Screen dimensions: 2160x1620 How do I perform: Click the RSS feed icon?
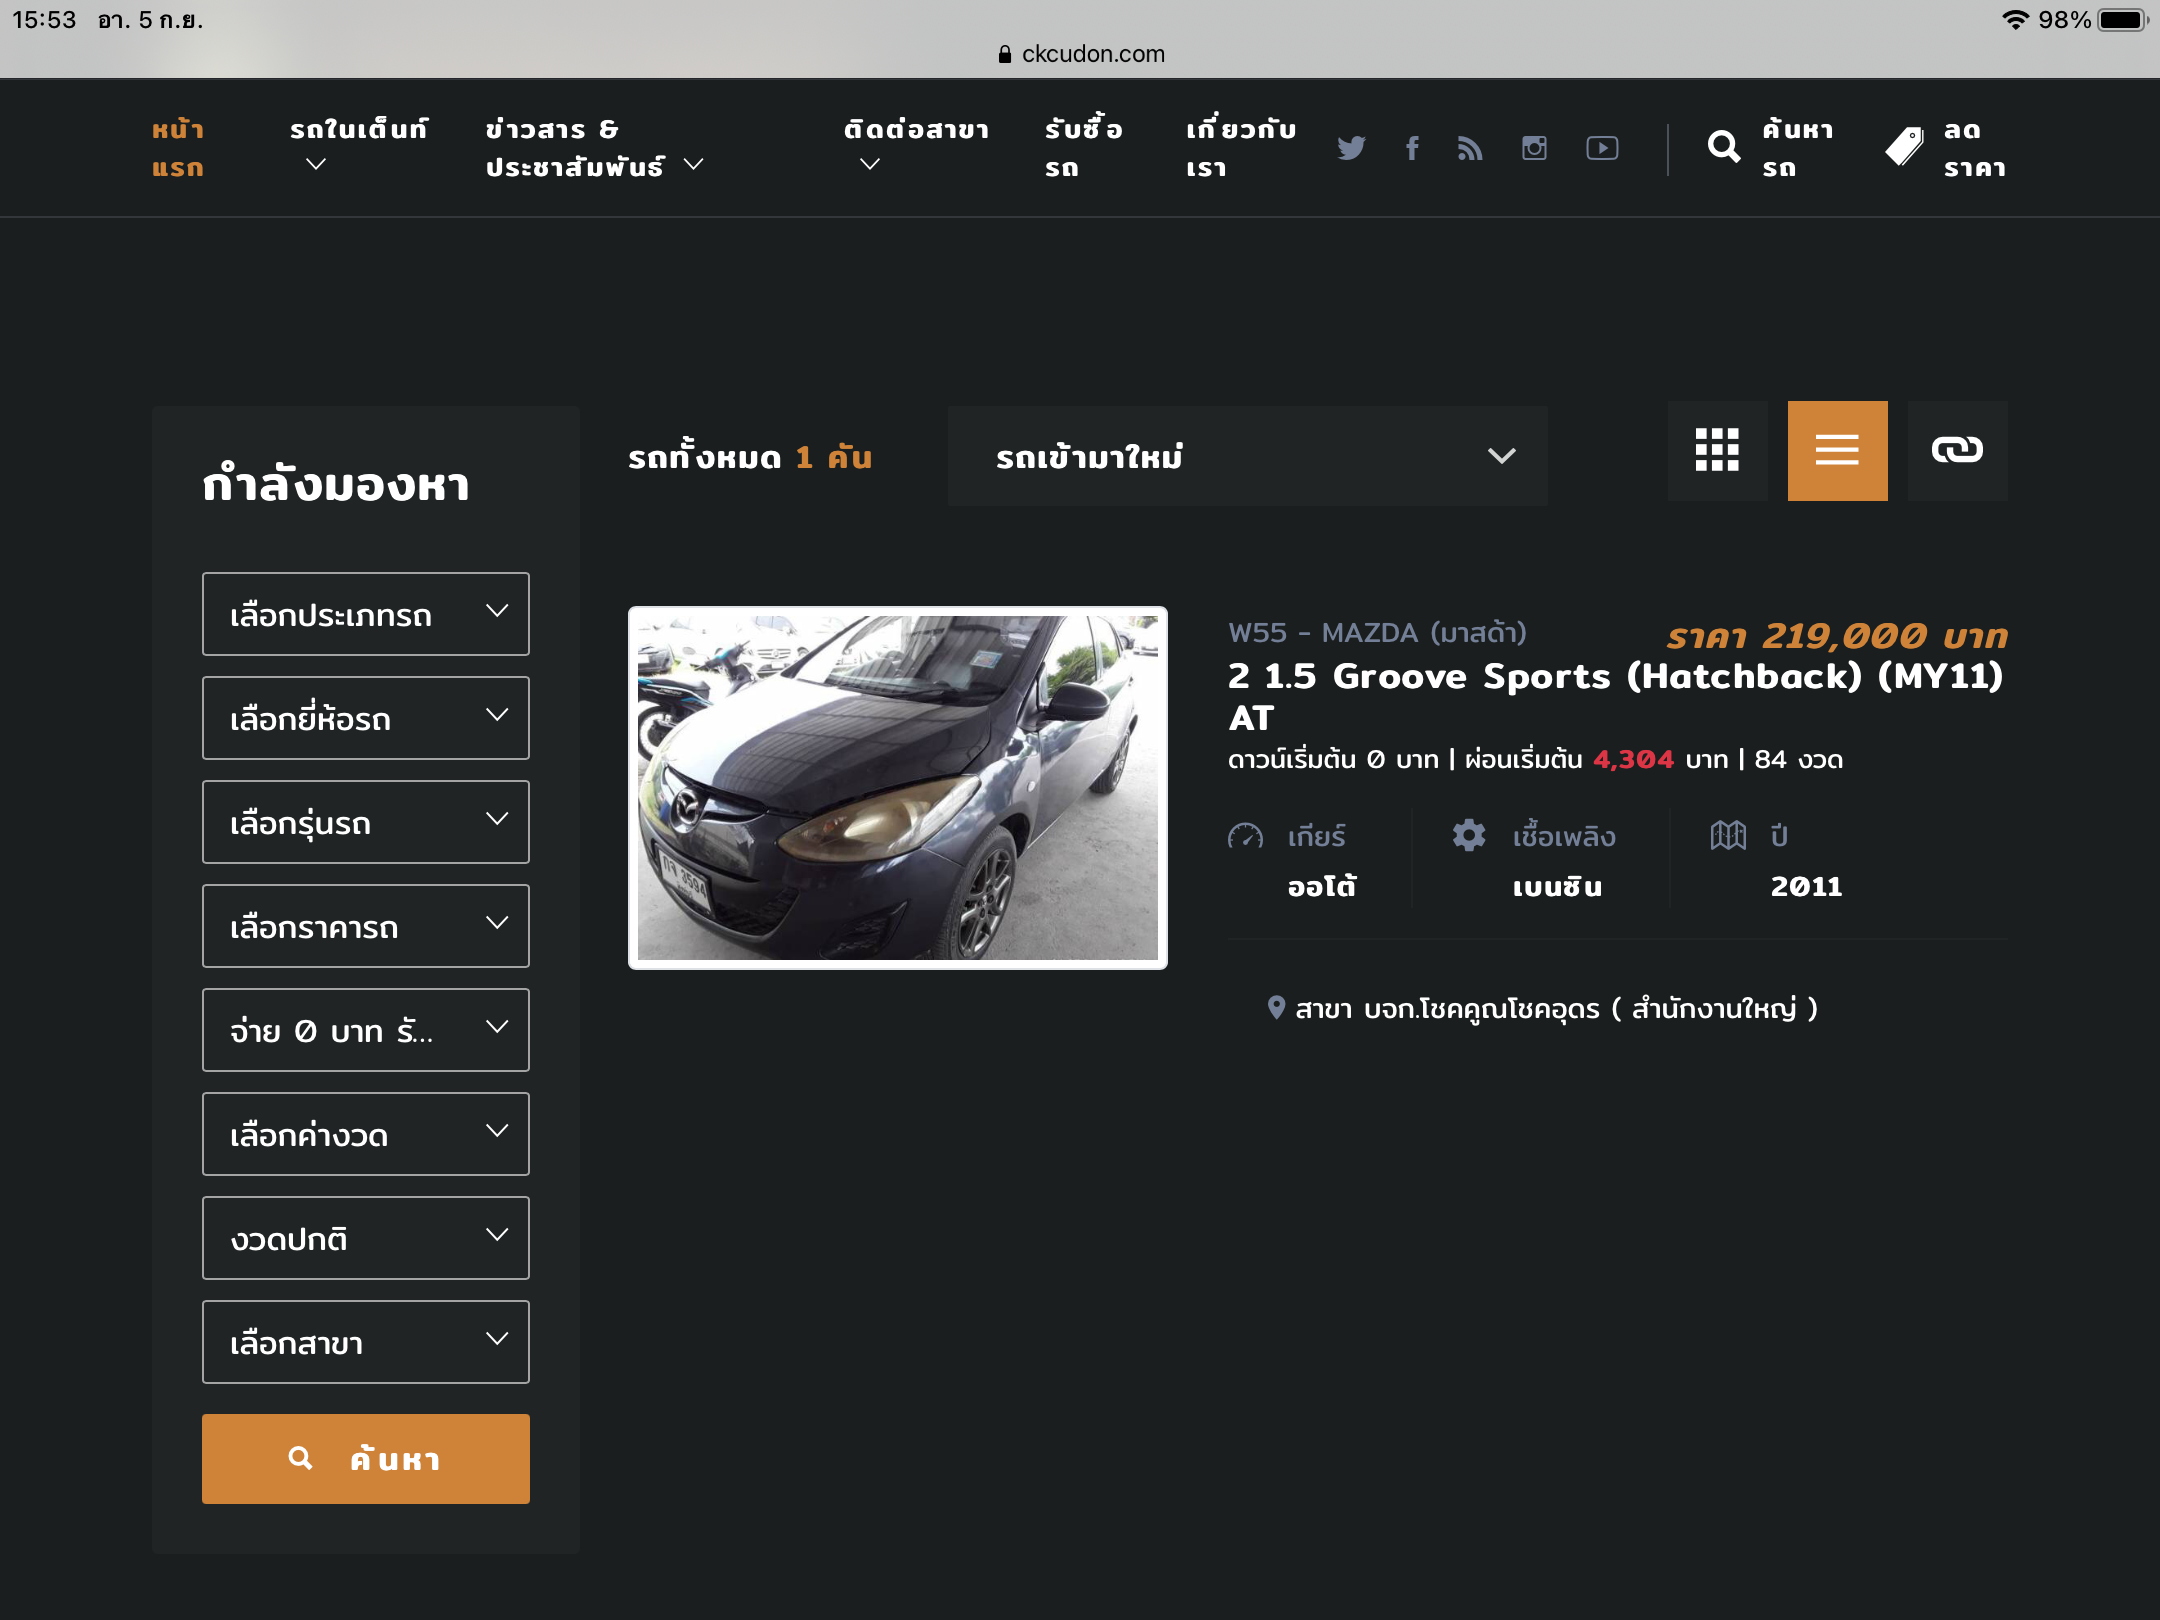(x=1470, y=148)
